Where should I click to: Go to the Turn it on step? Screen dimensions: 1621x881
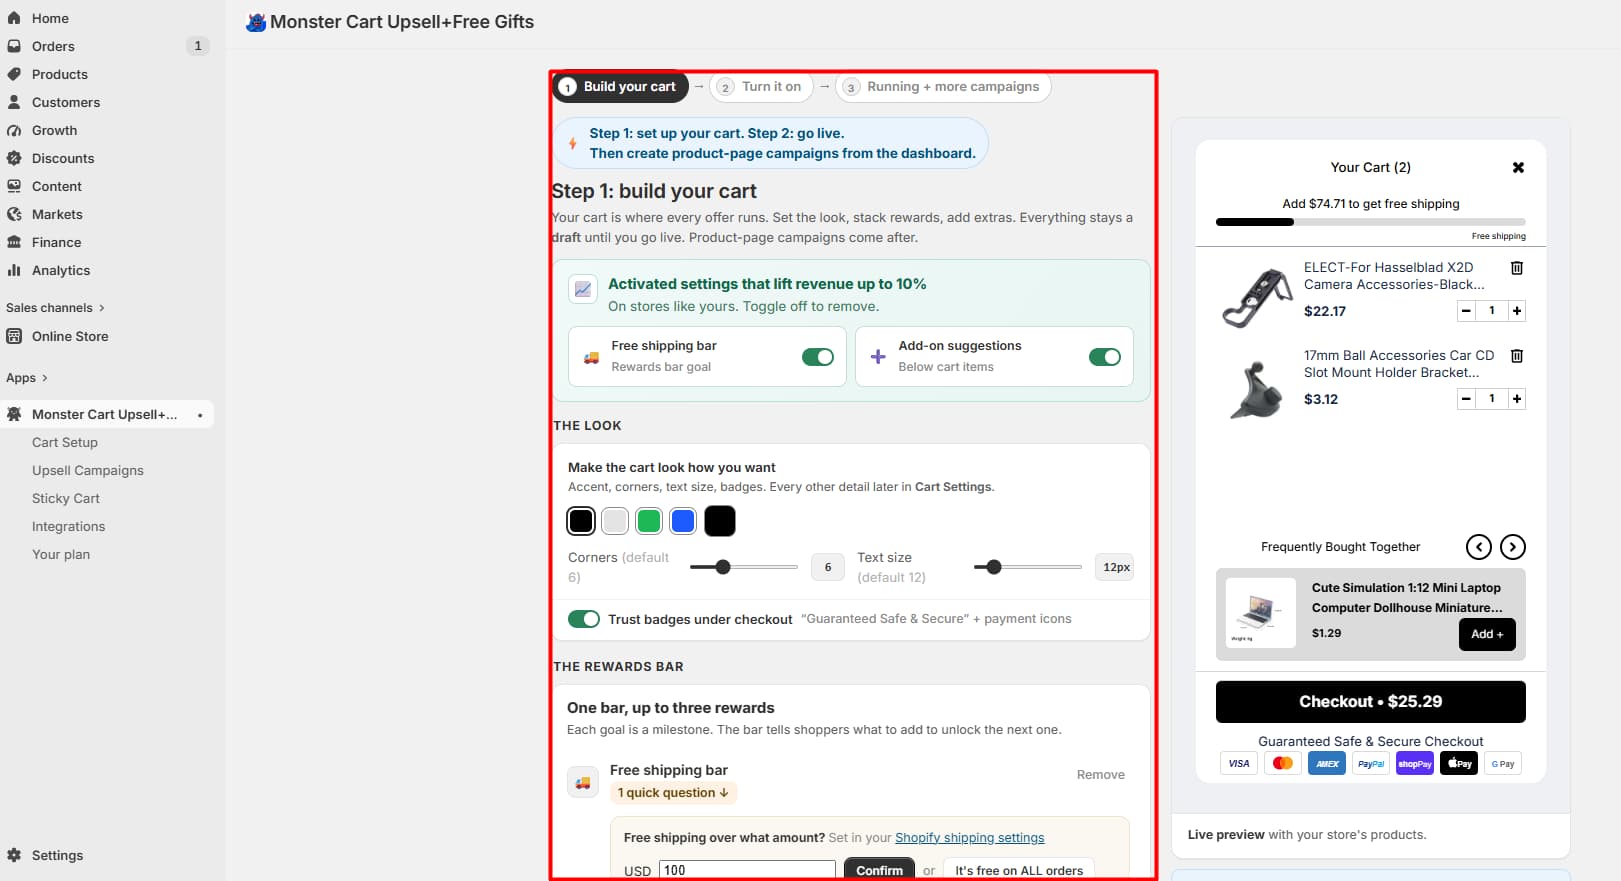point(762,87)
